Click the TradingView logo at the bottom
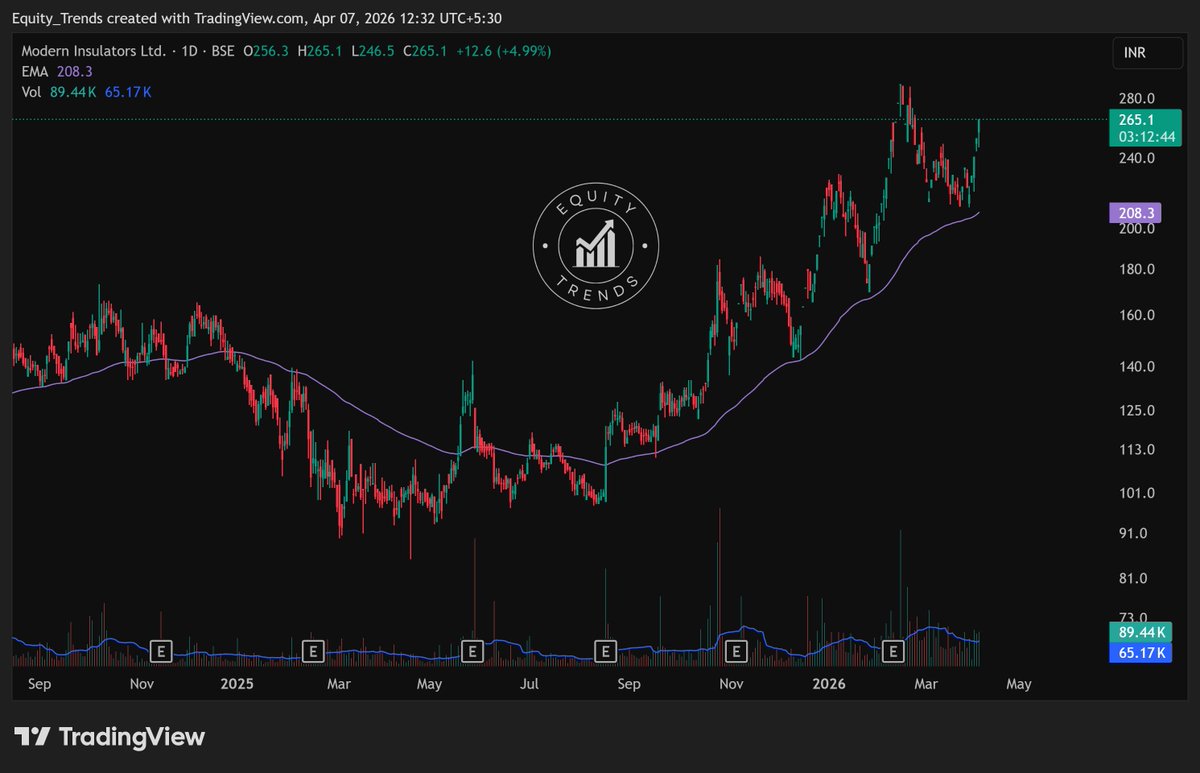Image resolution: width=1200 pixels, height=773 pixels. point(110,738)
